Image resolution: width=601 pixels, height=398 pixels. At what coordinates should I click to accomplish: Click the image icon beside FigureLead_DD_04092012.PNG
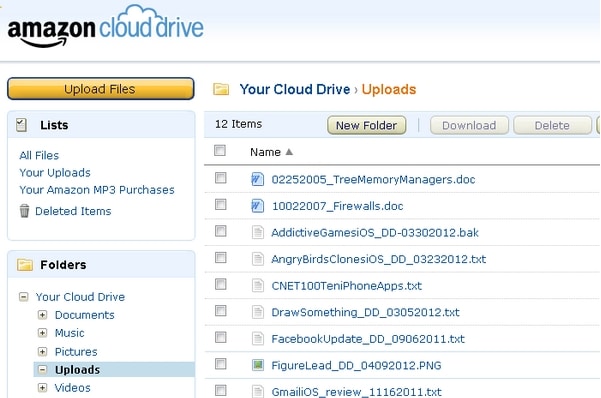coord(258,365)
